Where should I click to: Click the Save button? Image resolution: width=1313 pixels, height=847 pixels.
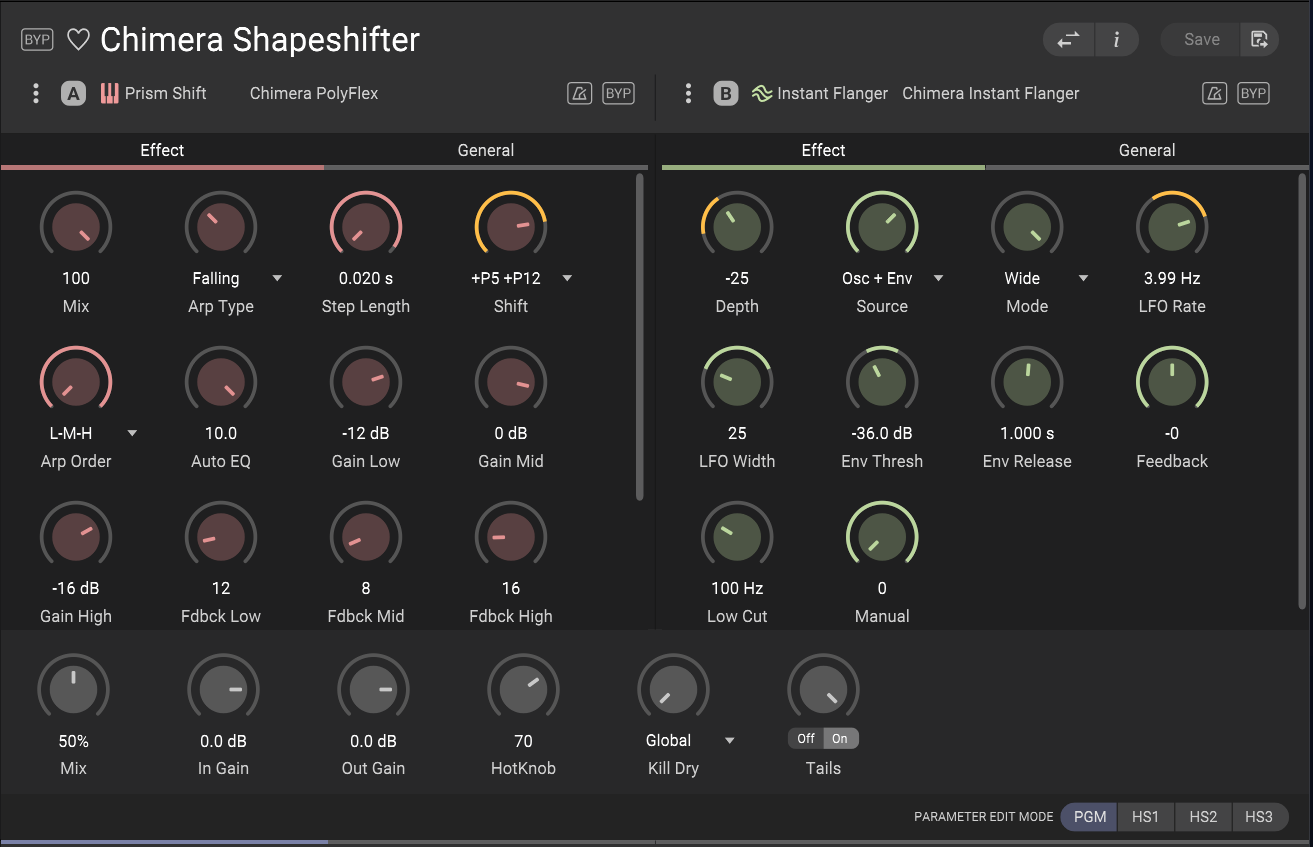(x=1201, y=40)
